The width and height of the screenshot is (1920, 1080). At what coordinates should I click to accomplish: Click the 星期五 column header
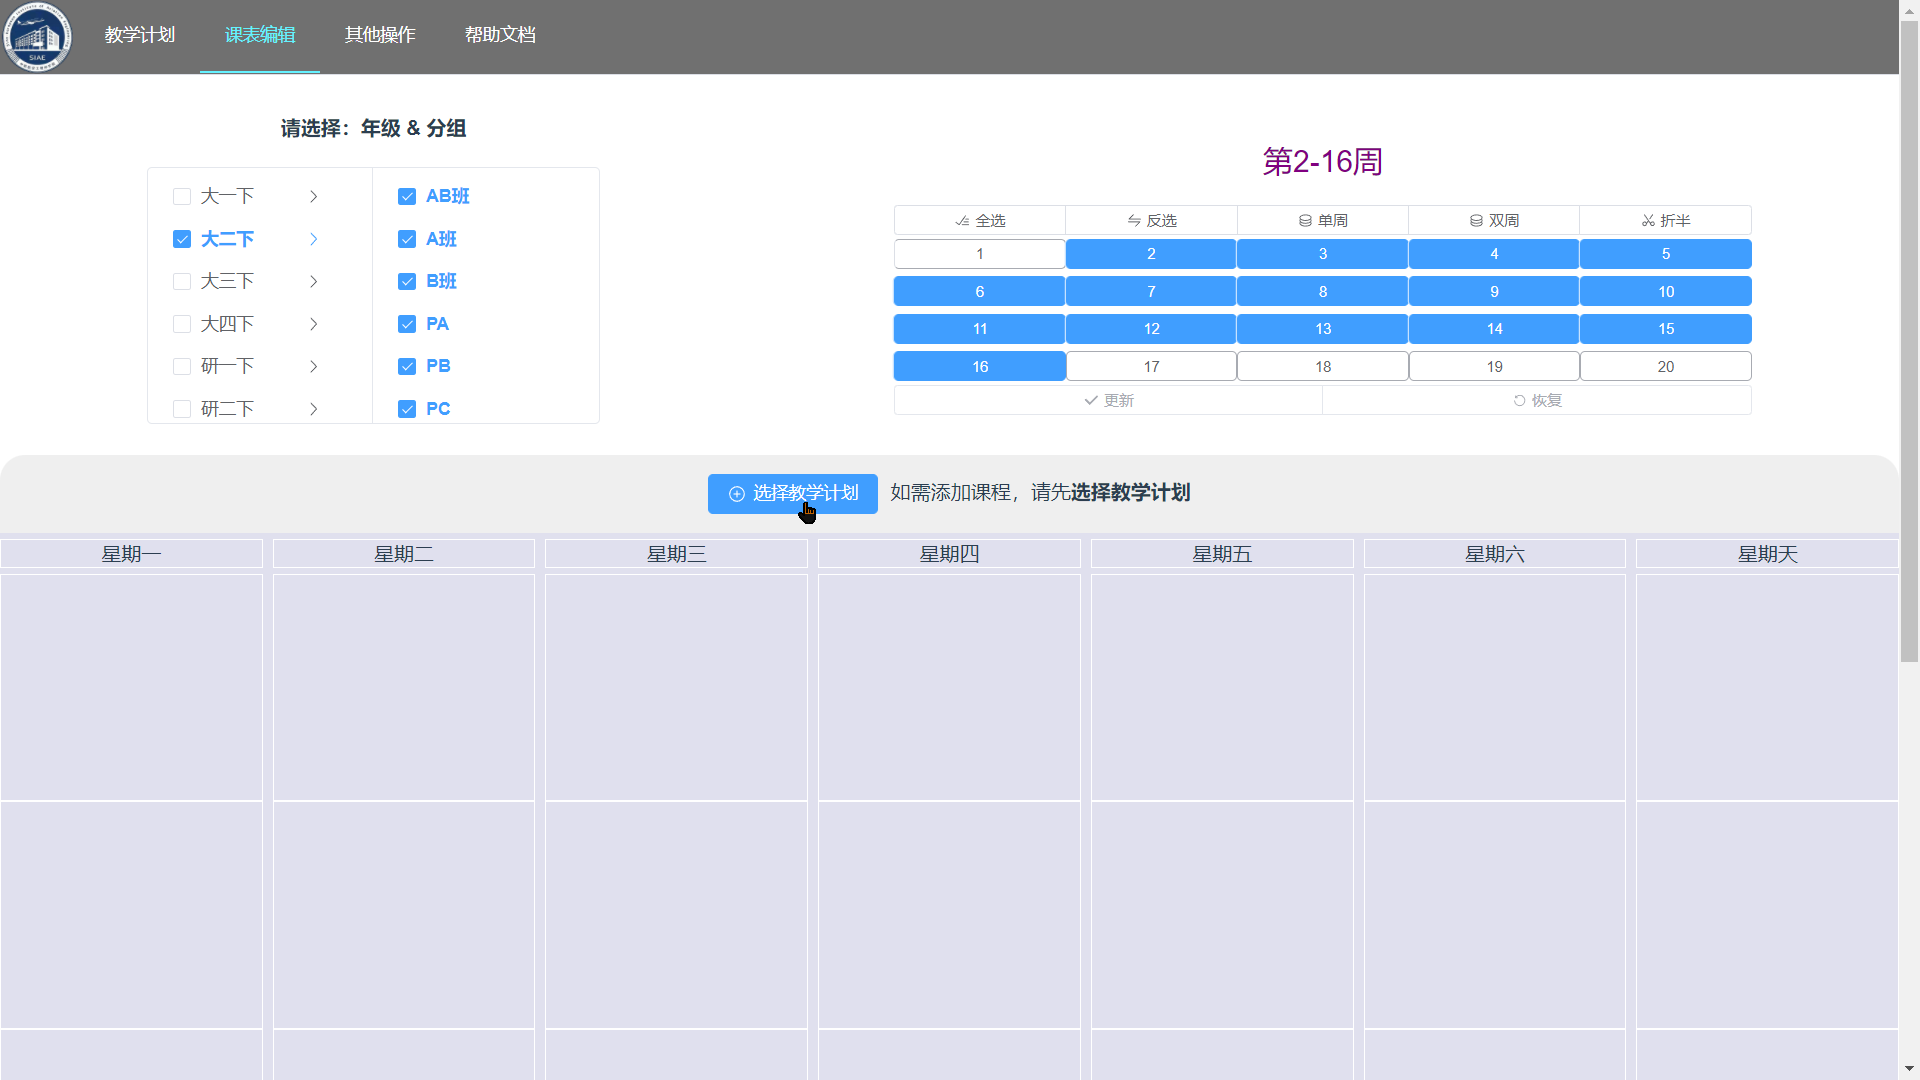pos(1222,554)
